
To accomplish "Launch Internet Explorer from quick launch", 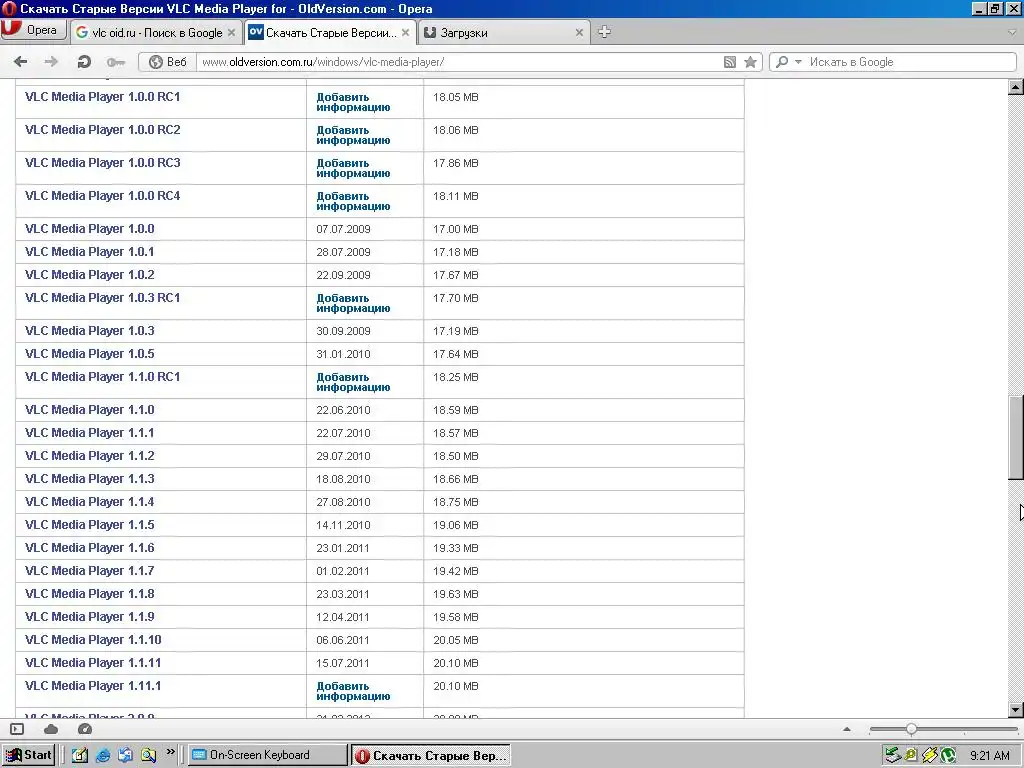I will coord(103,756).
